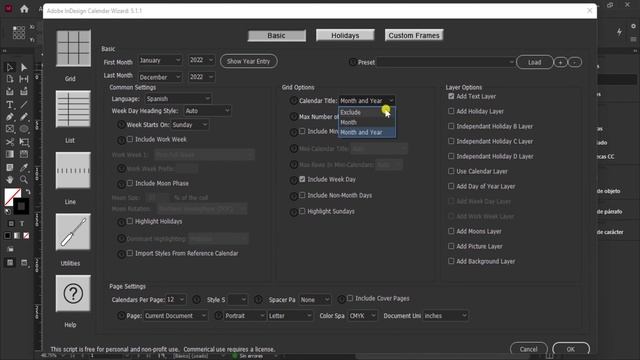Check Include Work Week

click(x=130, y=139)
